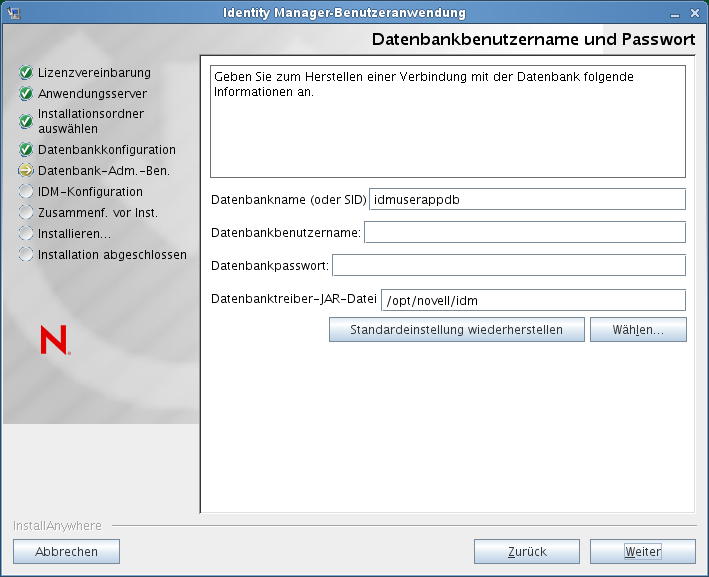Image resolution: width=709 pixels, height=577 pixels.
Task: Click the Datenbankpasswort: label
Action: coord(270,266)
